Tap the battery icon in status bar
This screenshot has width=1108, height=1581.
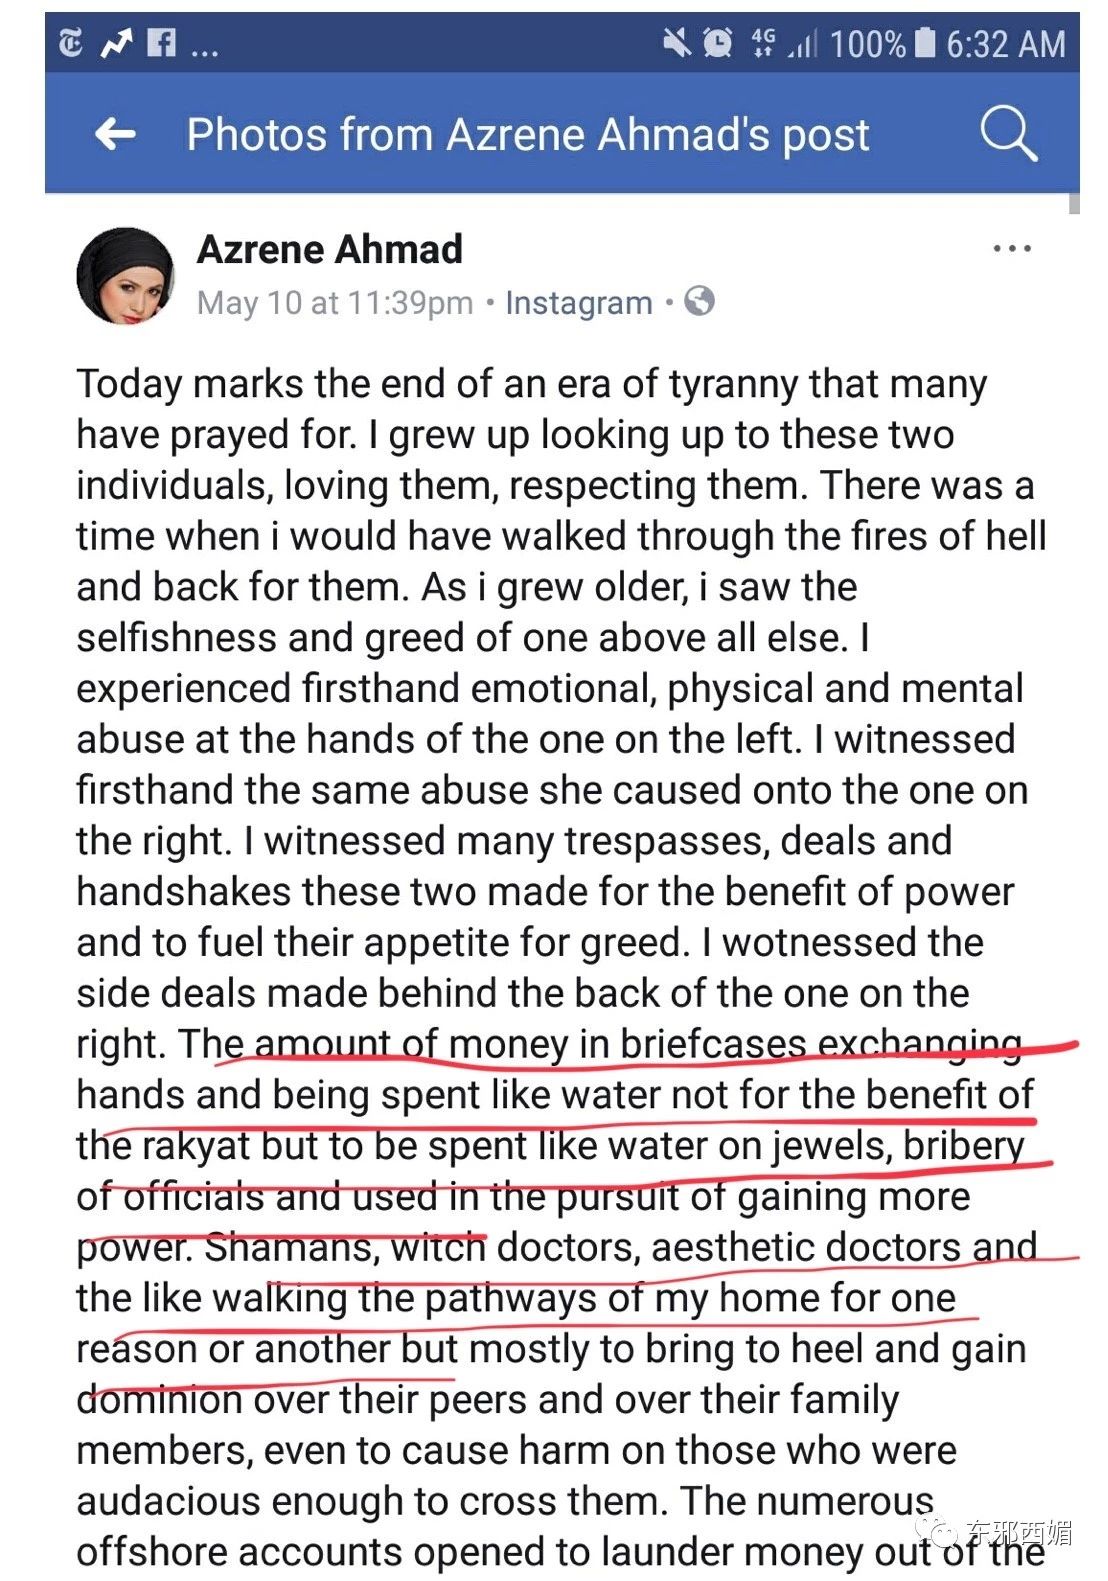pyautogui.click(x=926, y=43)
